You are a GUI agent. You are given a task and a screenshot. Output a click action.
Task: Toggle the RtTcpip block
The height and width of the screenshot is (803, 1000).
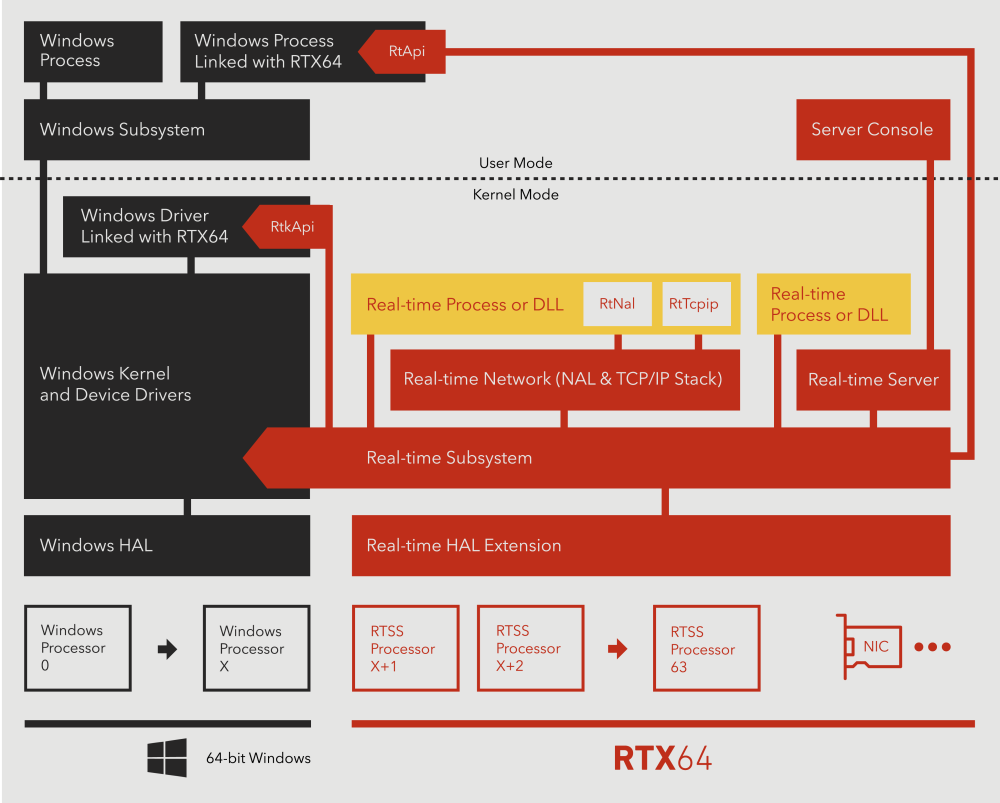point(696,303)
